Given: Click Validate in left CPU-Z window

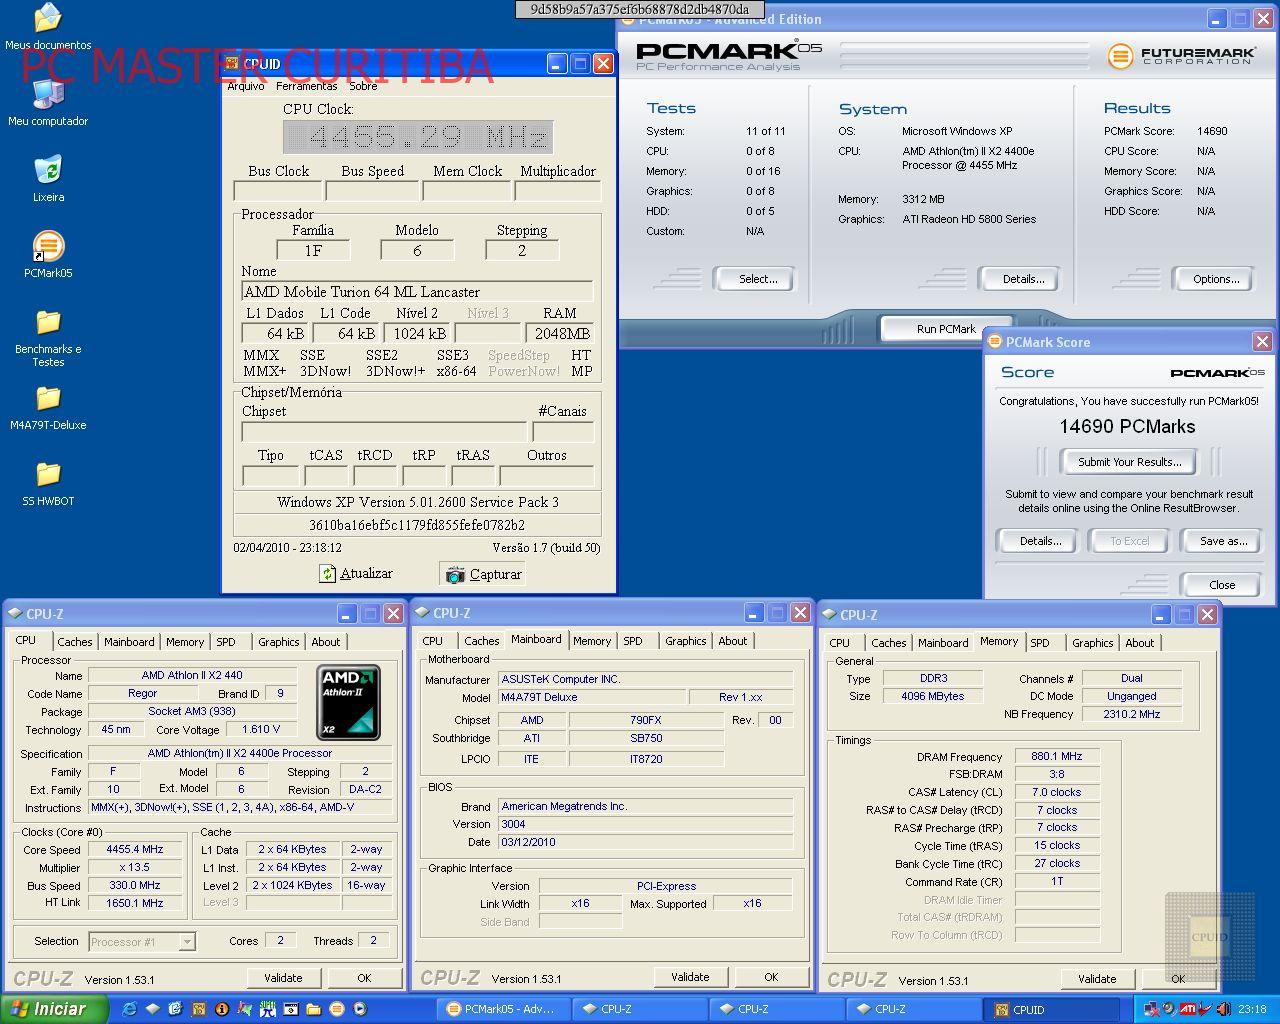Looking at the screenshot, I should (x=283, y=978).
